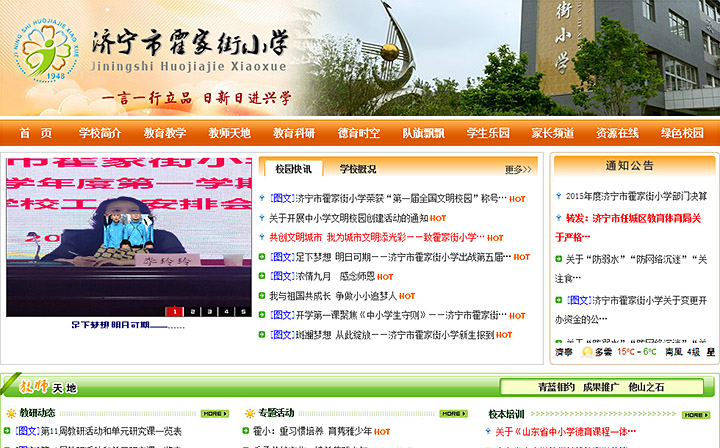Switch to the 学校概况 tab

pyautogui.click(x=358, y=169)
